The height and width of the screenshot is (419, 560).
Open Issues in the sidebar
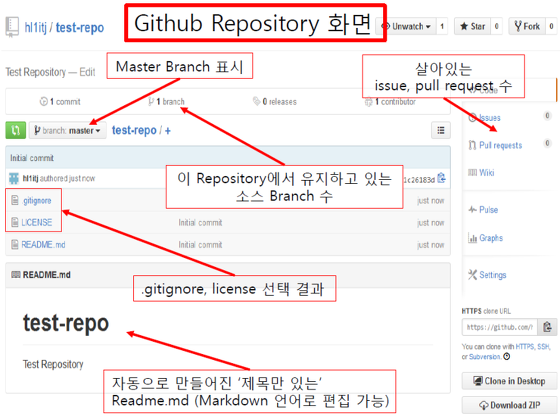(490, 118)
